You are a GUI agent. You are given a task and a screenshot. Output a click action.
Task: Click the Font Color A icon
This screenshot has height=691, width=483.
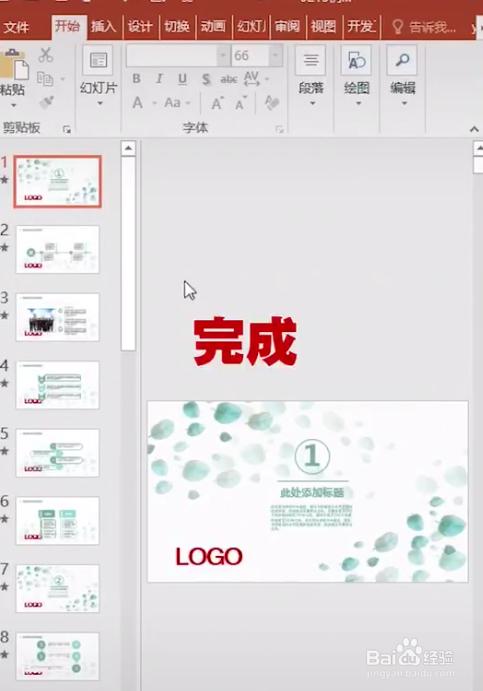(137, 103)
